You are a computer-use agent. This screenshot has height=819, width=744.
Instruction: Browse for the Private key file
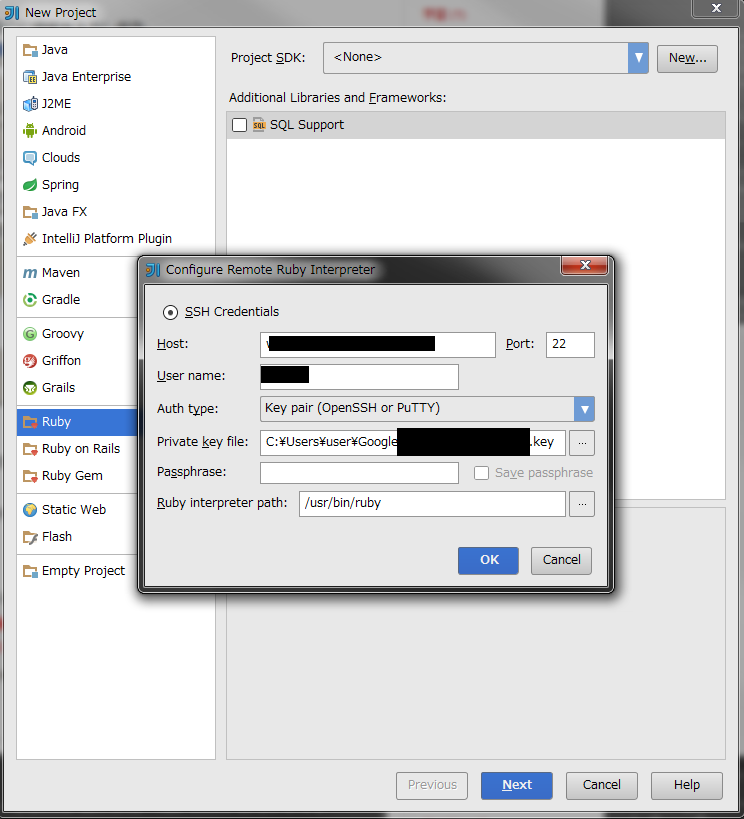582,443
